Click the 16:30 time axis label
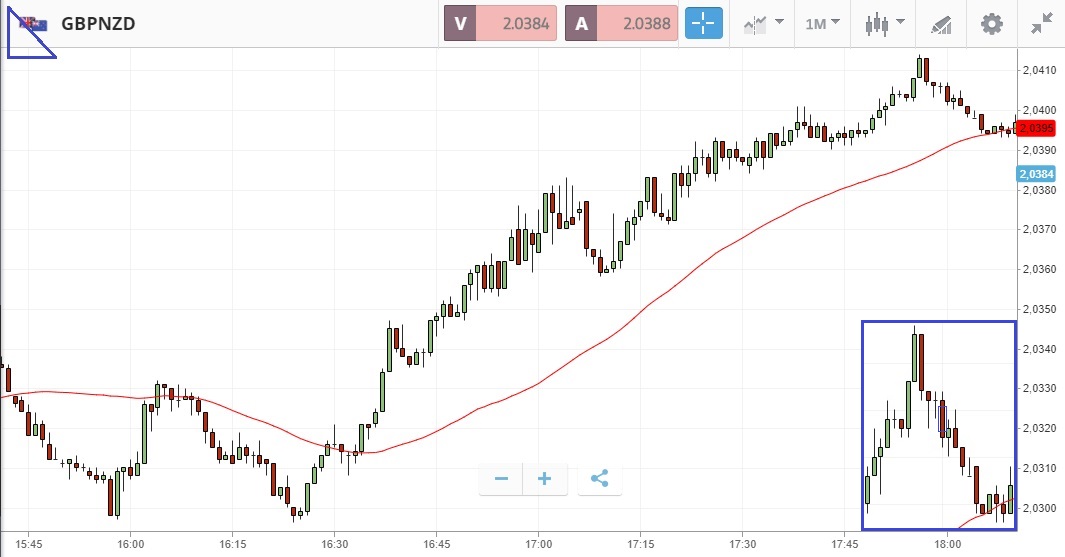 [x=334, y=545]
